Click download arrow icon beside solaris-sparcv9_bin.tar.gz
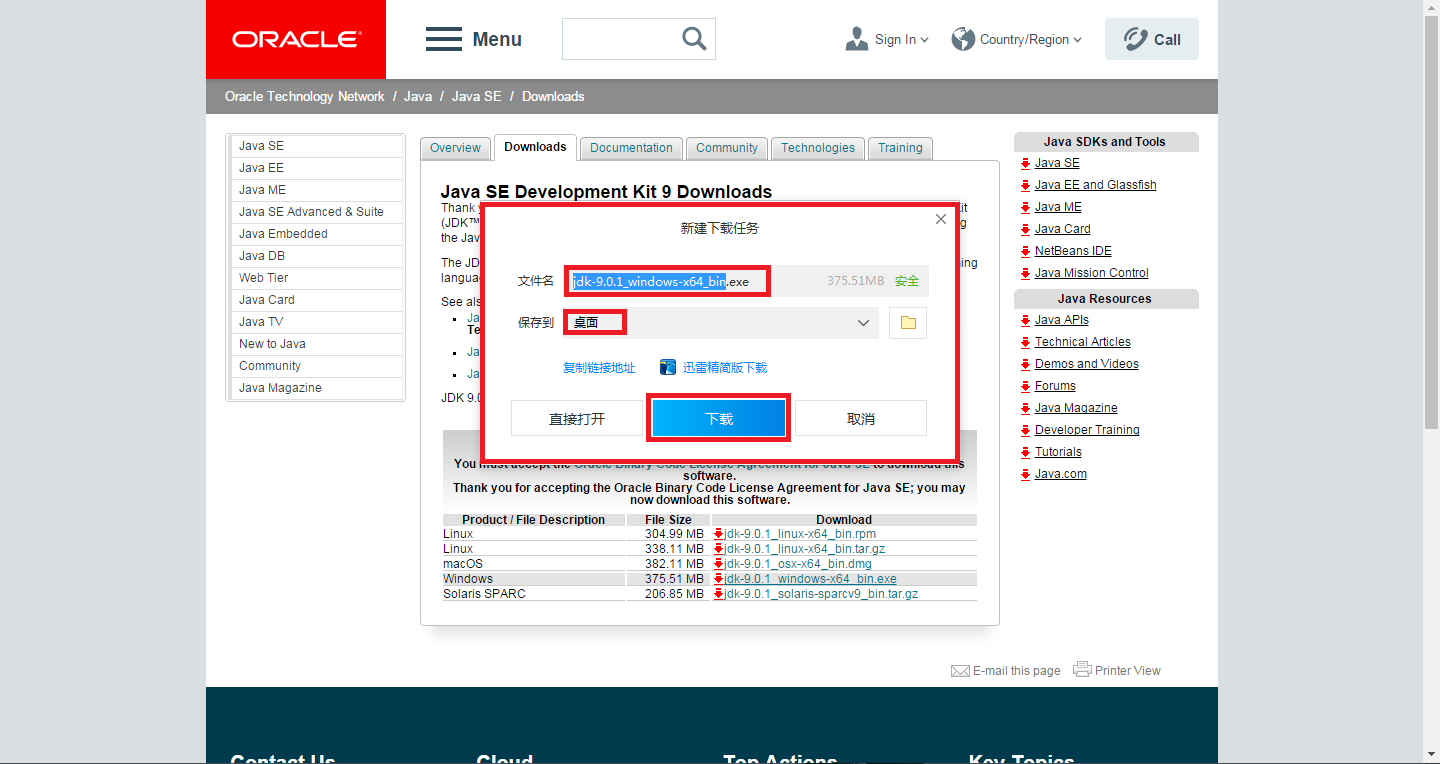 click(718, 594)
